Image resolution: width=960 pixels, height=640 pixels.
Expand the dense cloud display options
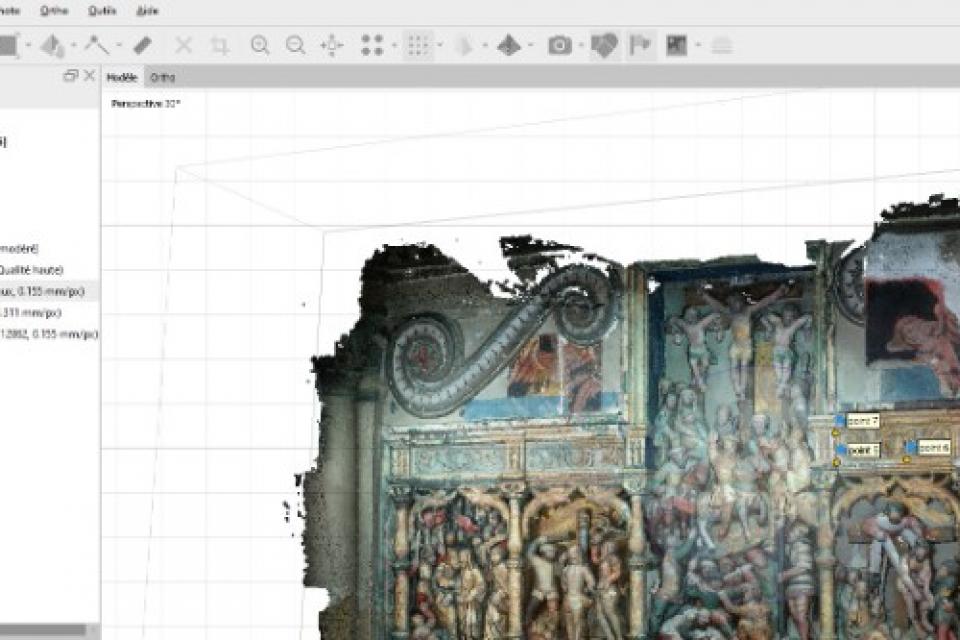(440, 45)
